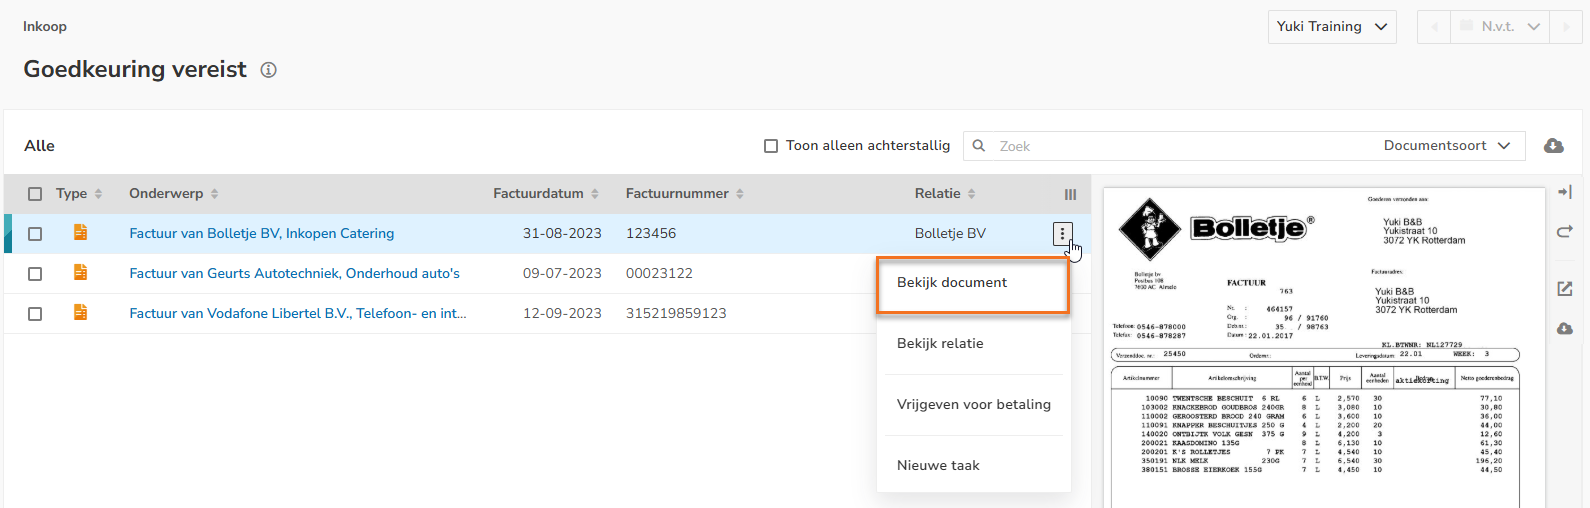Image resolution: width=1590 pixels, height=508 pixels.
Task: Open the N.v.t. dropdown
Action: (x=1499, y=27)
